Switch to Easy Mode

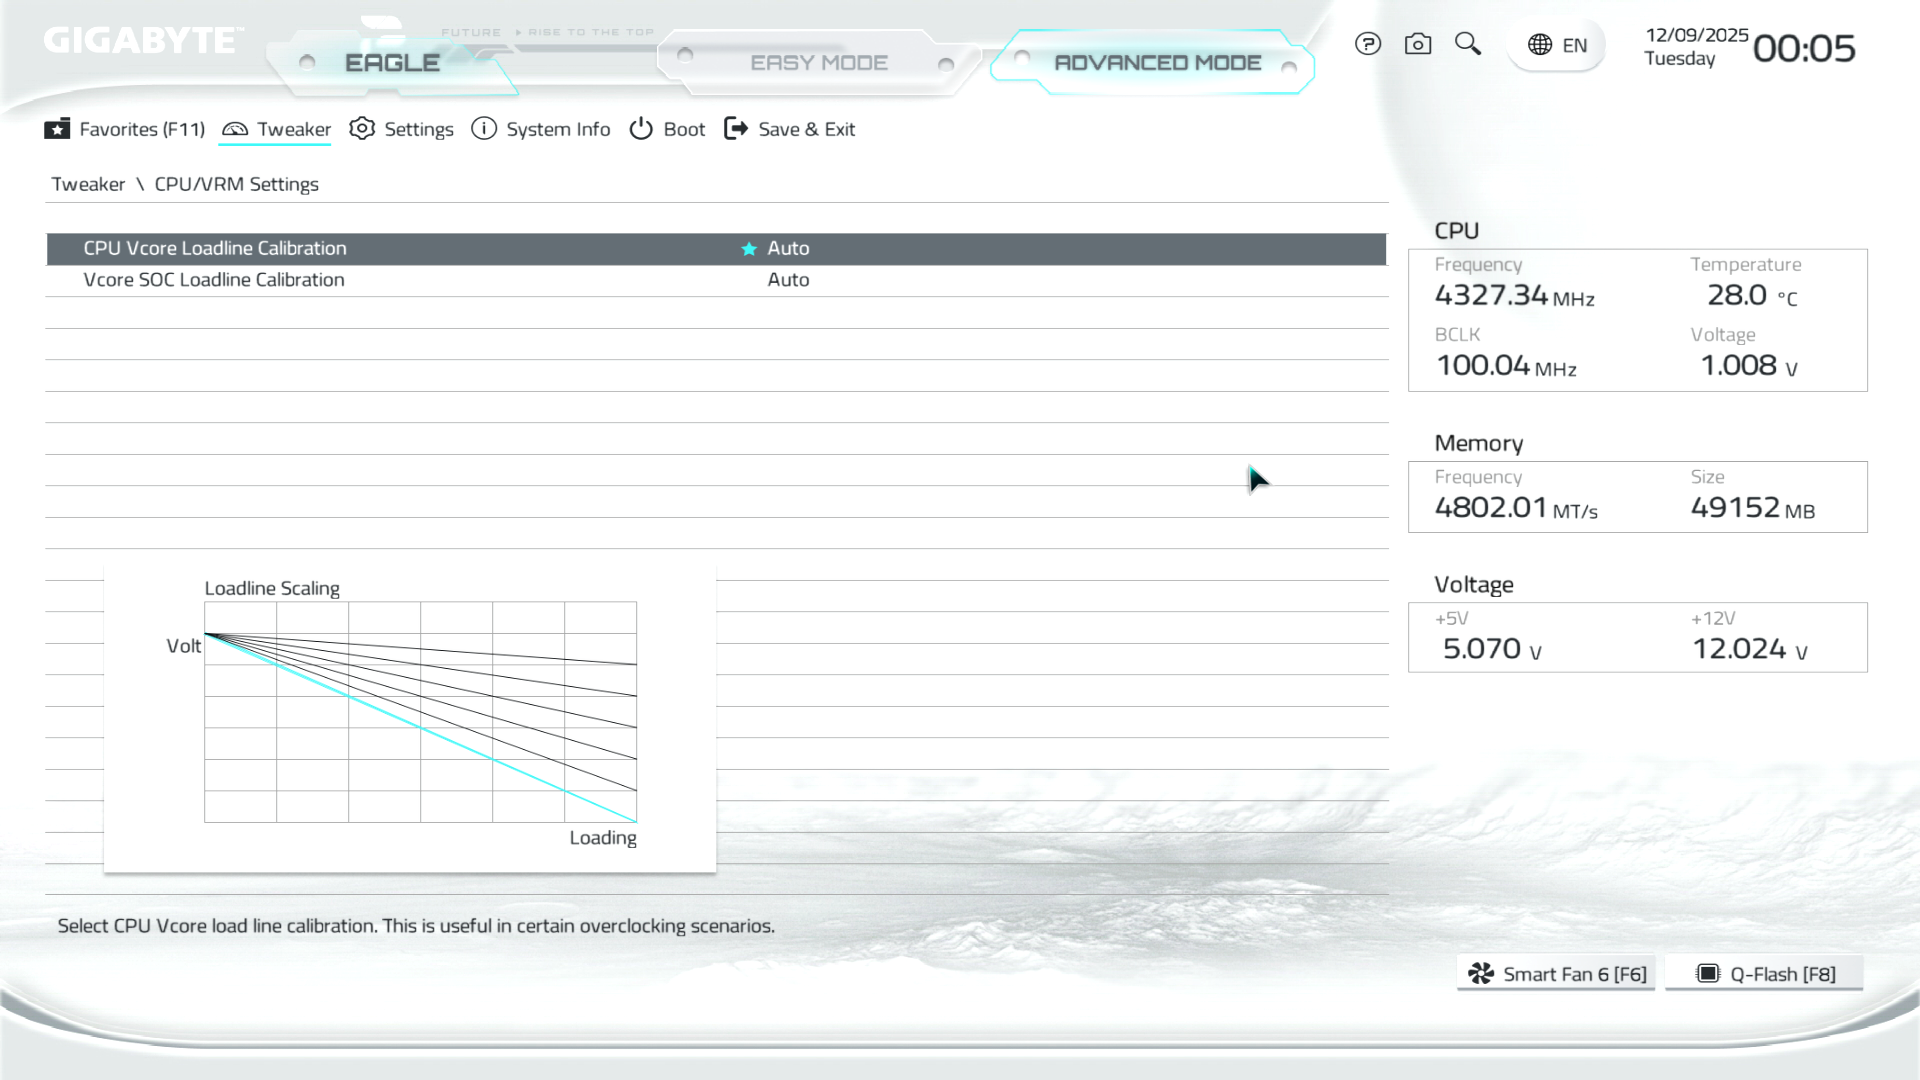click(818, 63)
